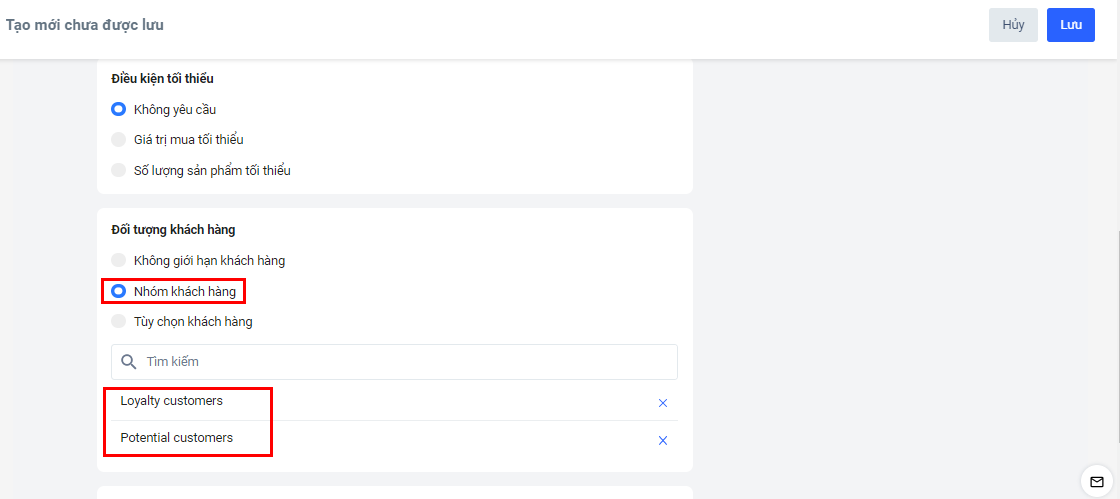1120x499 pixels.
Task: Select the Nhóm khách hàng radio button
Action: pos(119,292)
